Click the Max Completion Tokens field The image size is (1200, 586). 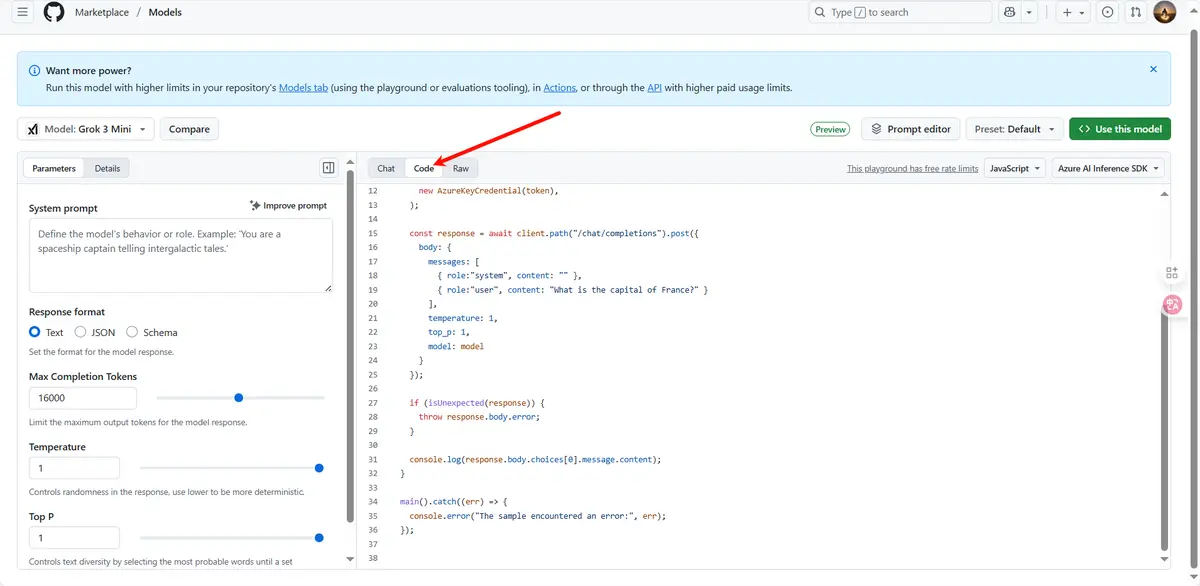coord(83,398)
